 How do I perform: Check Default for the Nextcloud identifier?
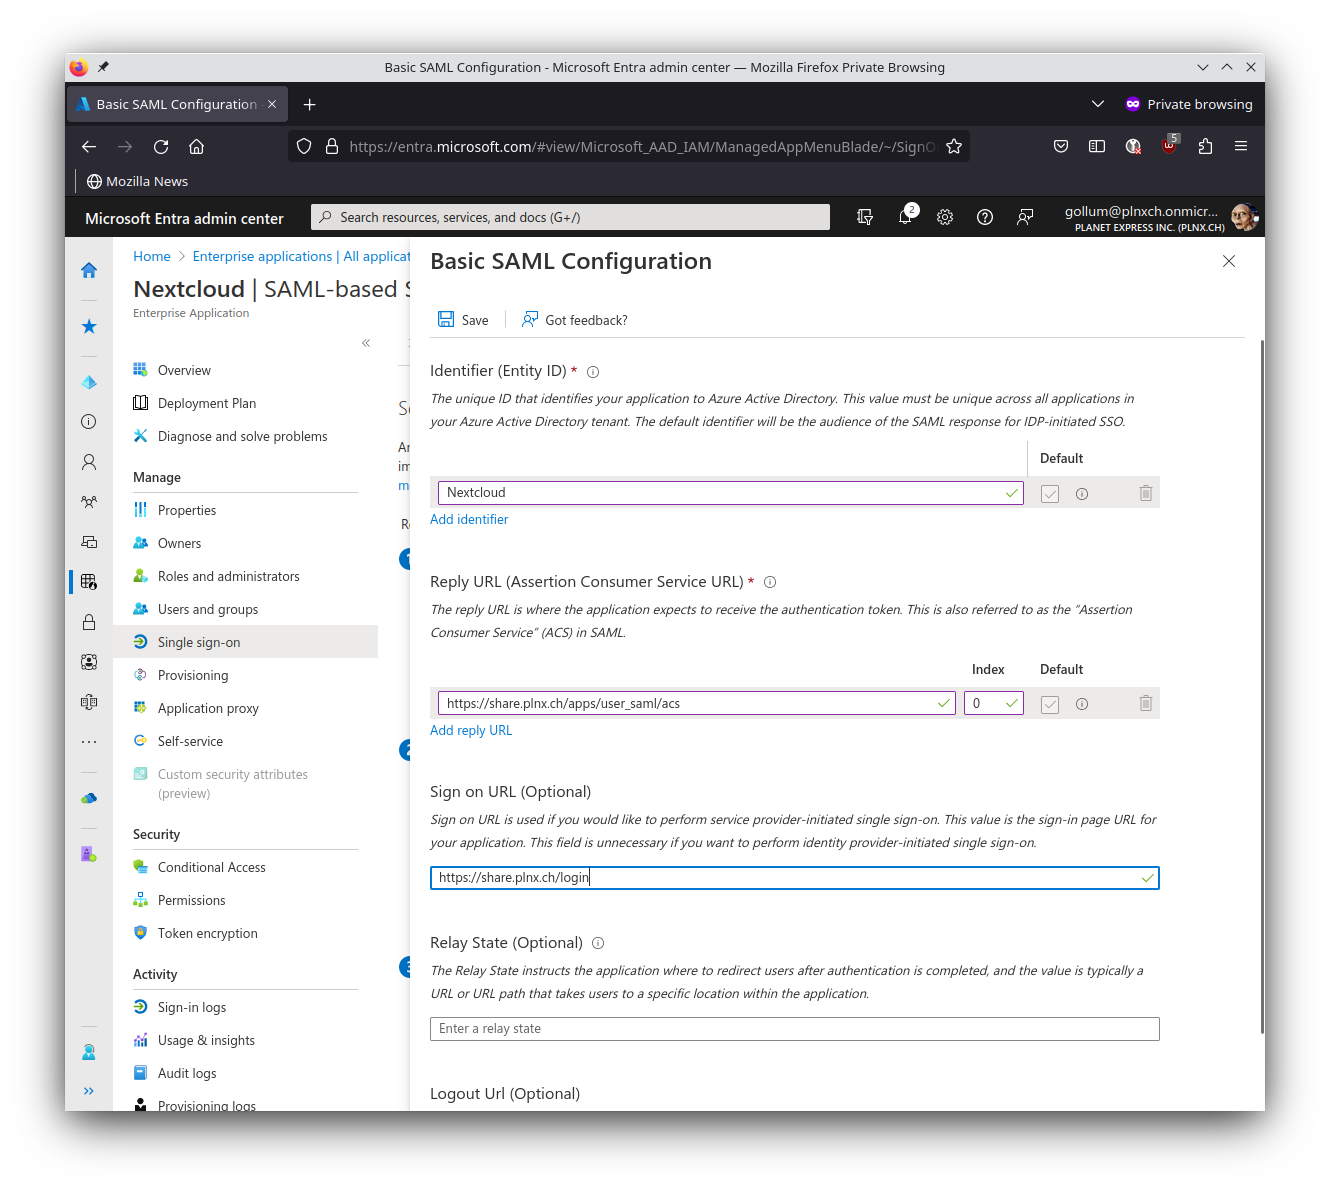tap(1049, 493)
